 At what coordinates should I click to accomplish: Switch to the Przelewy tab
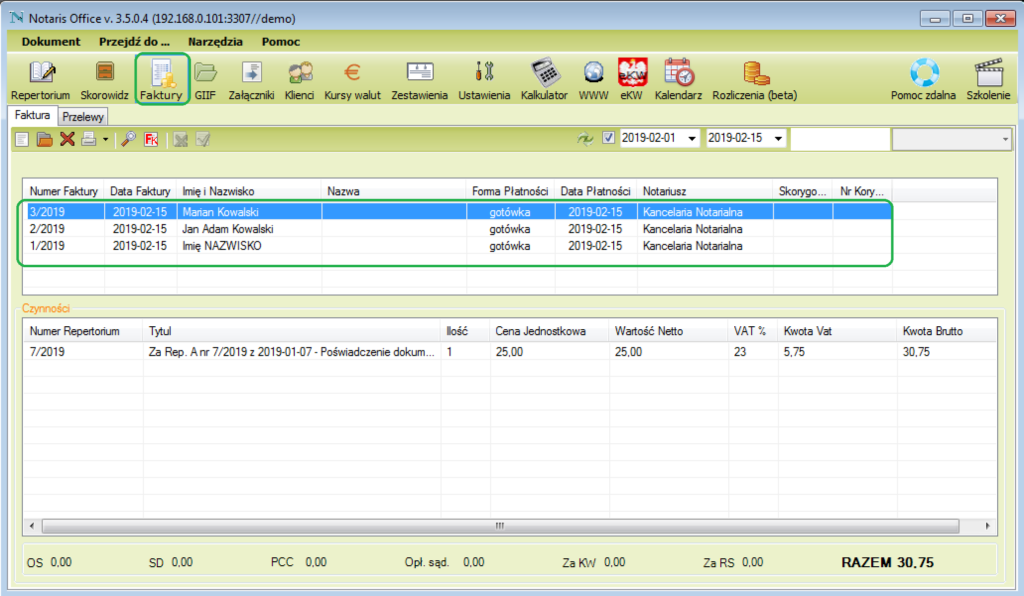click(x=83, y=117)
